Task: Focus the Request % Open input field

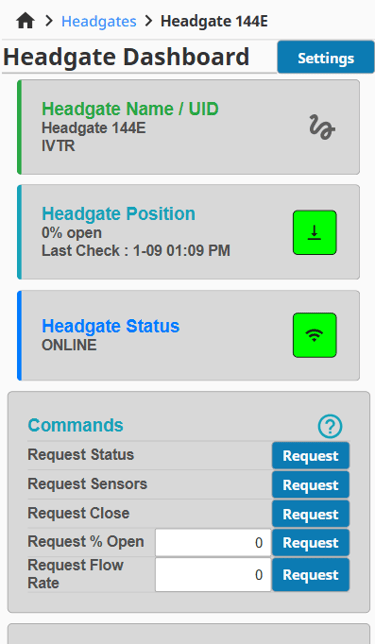Action: pyautogui.click(x=213, y=543)
